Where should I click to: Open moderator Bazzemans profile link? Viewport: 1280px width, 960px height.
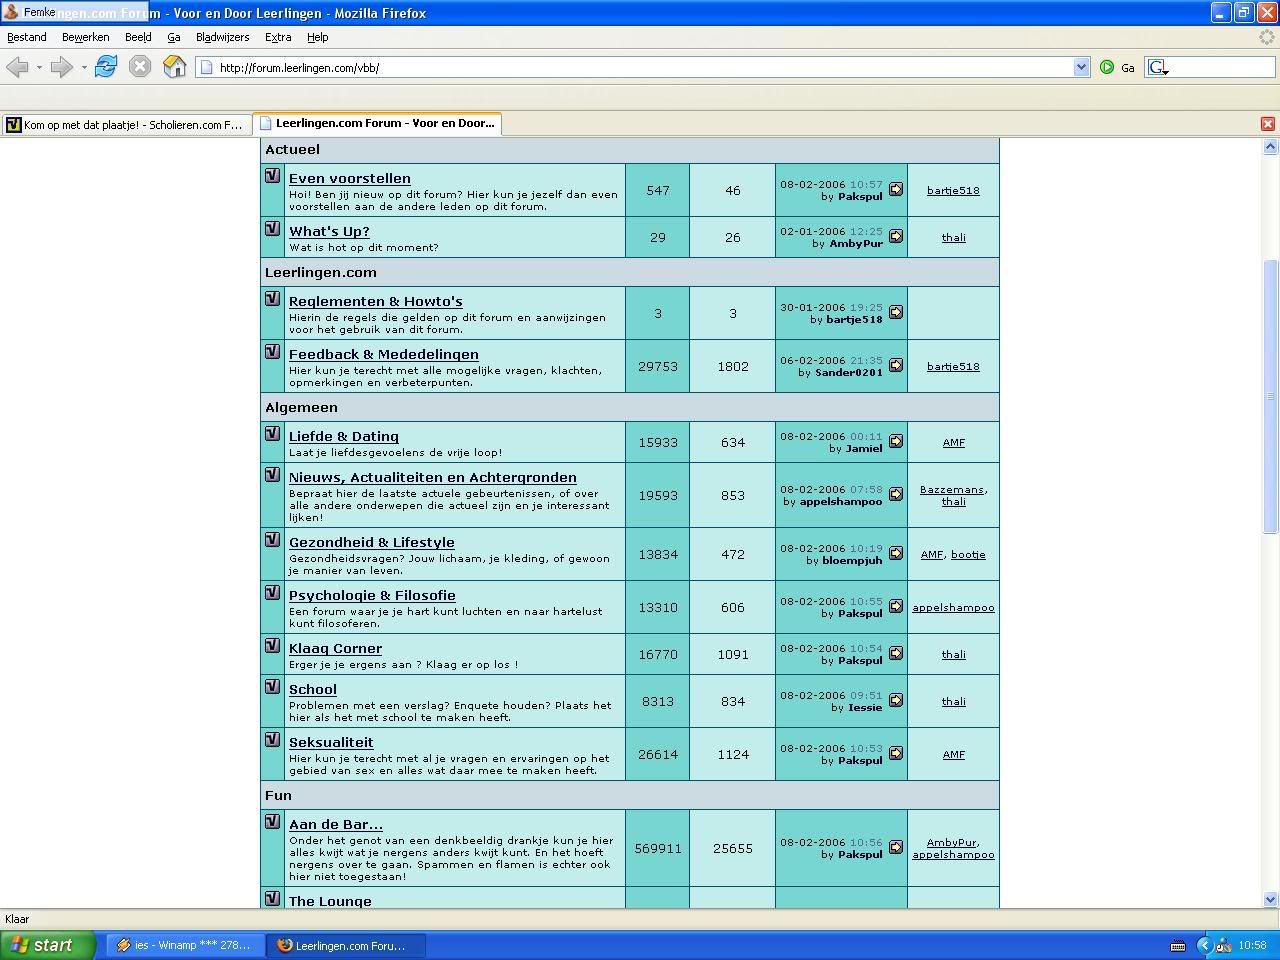(952, 490)
